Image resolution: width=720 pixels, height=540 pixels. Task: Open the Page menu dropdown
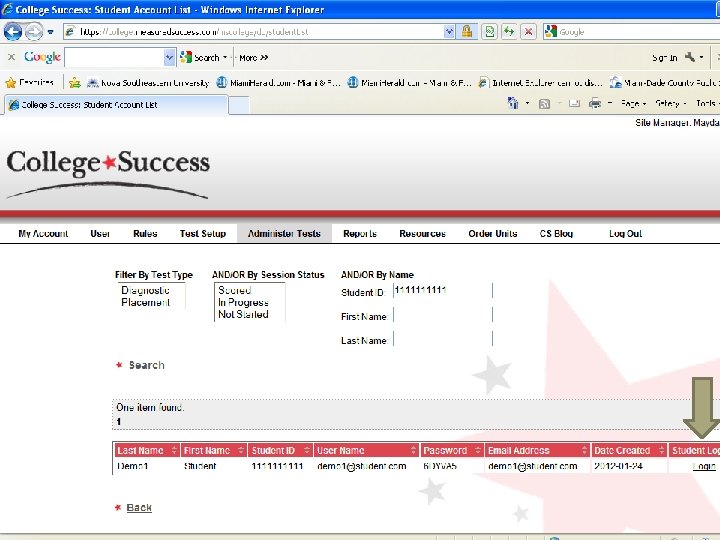[633, 103]
